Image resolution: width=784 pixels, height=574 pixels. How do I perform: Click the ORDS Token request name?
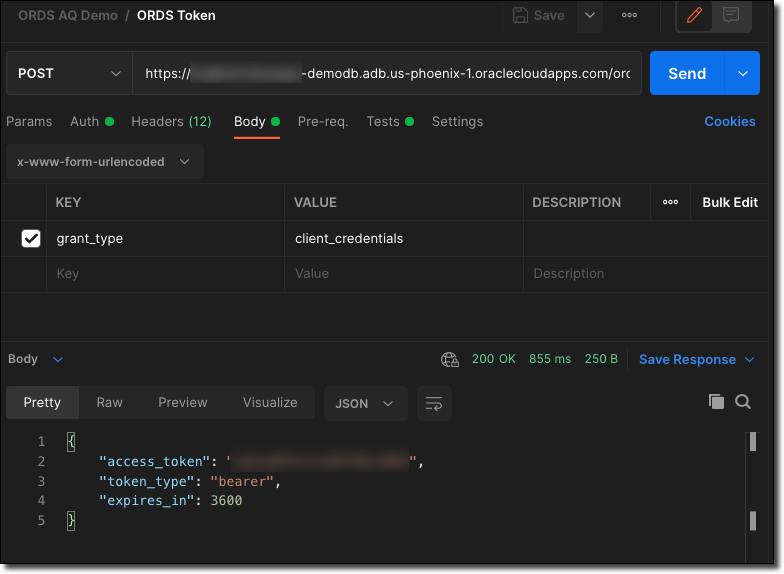(x=176, y=16)
